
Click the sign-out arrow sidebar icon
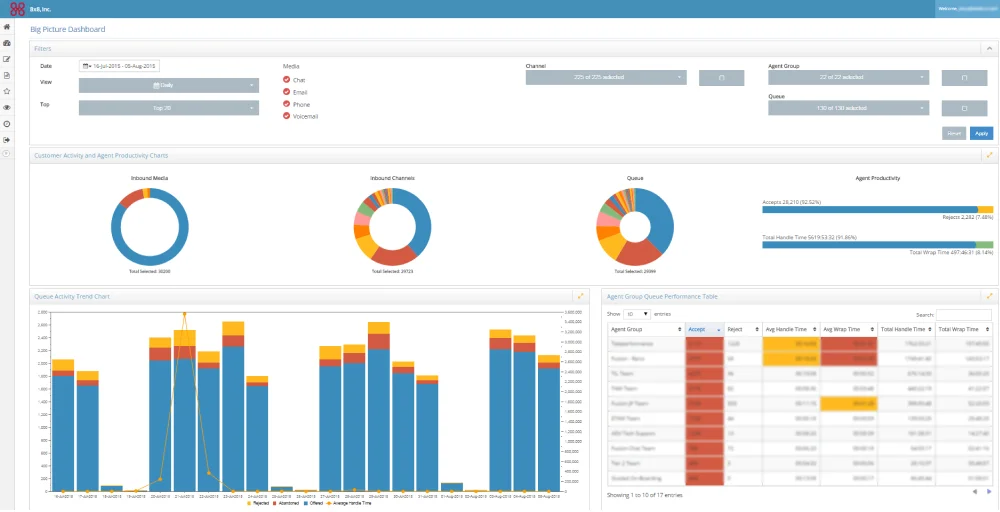tap(7, 140)
